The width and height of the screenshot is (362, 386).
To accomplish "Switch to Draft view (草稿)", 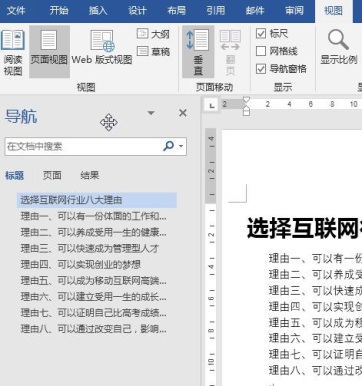I will point(153,52).
